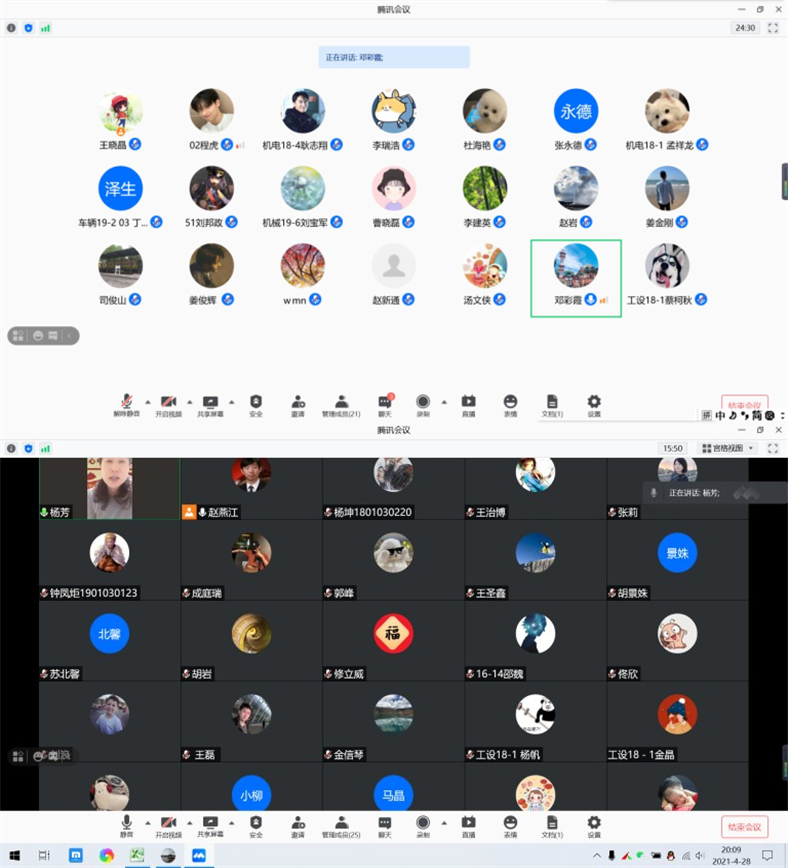Open 共享屏幕 screen share in upper window
Viewport: 788px width, 868px height.
coord(211,402)
